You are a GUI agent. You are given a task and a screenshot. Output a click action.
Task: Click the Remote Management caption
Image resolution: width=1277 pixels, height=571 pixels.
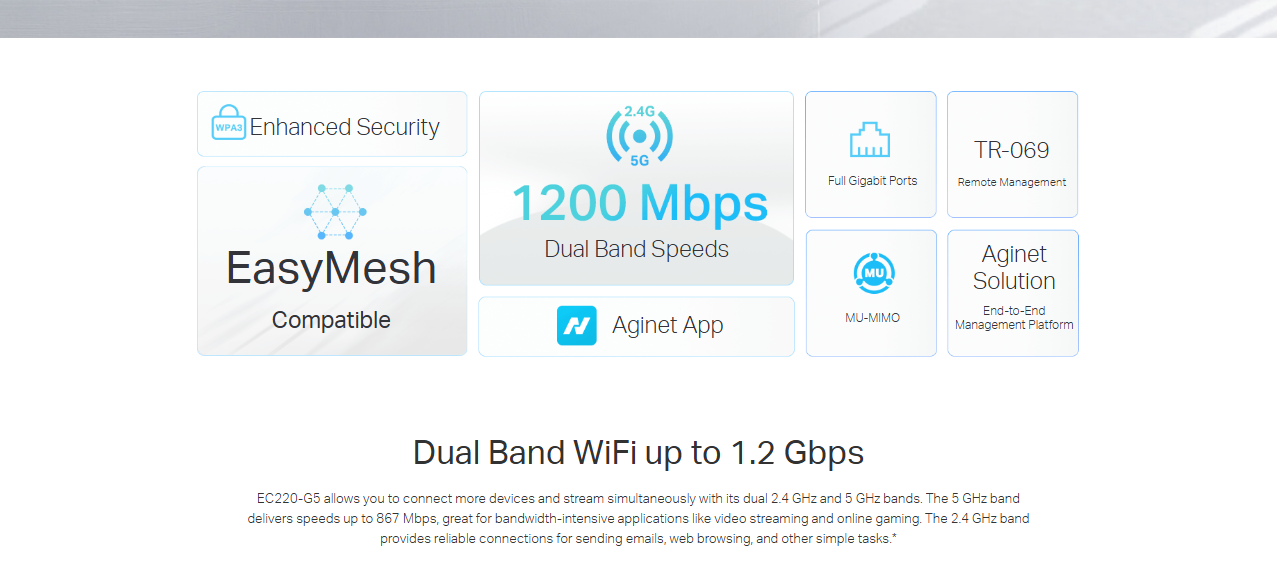pos(1012,182)
